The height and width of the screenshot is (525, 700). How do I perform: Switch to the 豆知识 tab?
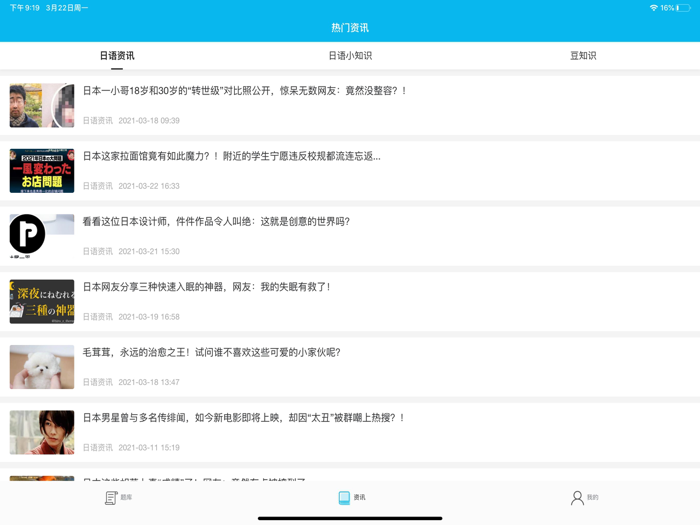[583, 56]
